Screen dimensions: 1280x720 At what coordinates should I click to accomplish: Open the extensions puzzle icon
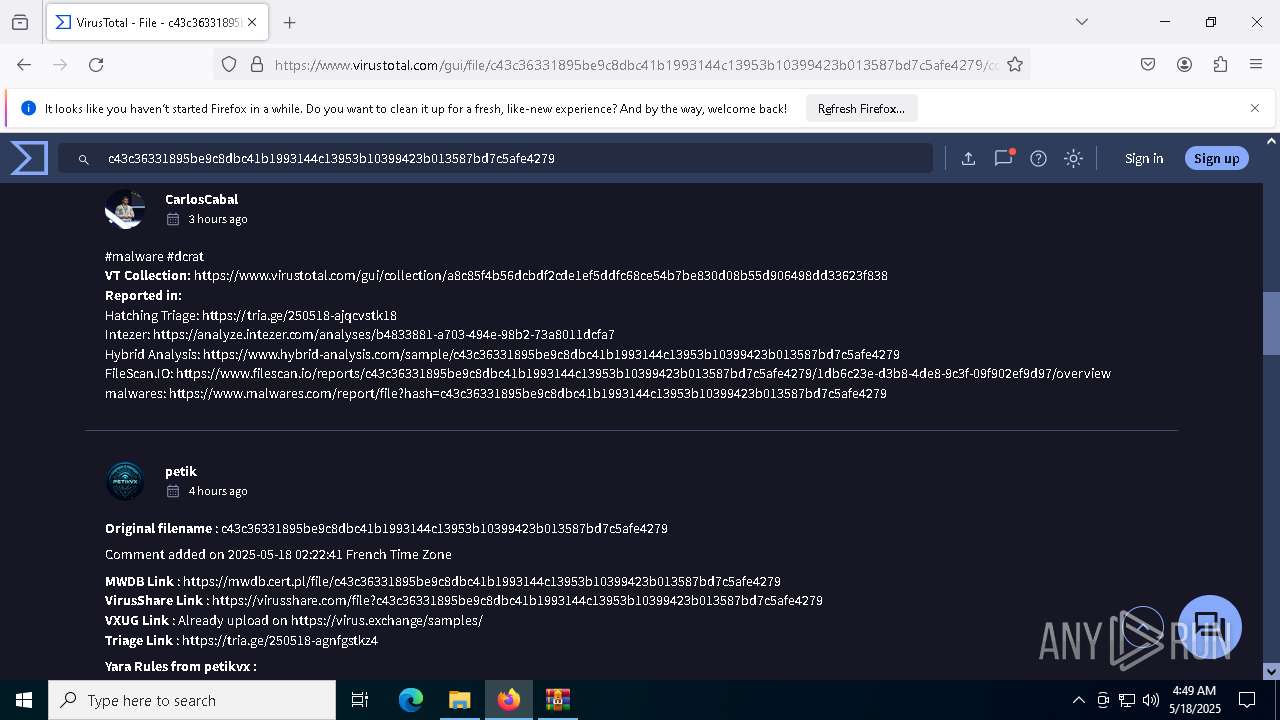tap(1220, 64)
